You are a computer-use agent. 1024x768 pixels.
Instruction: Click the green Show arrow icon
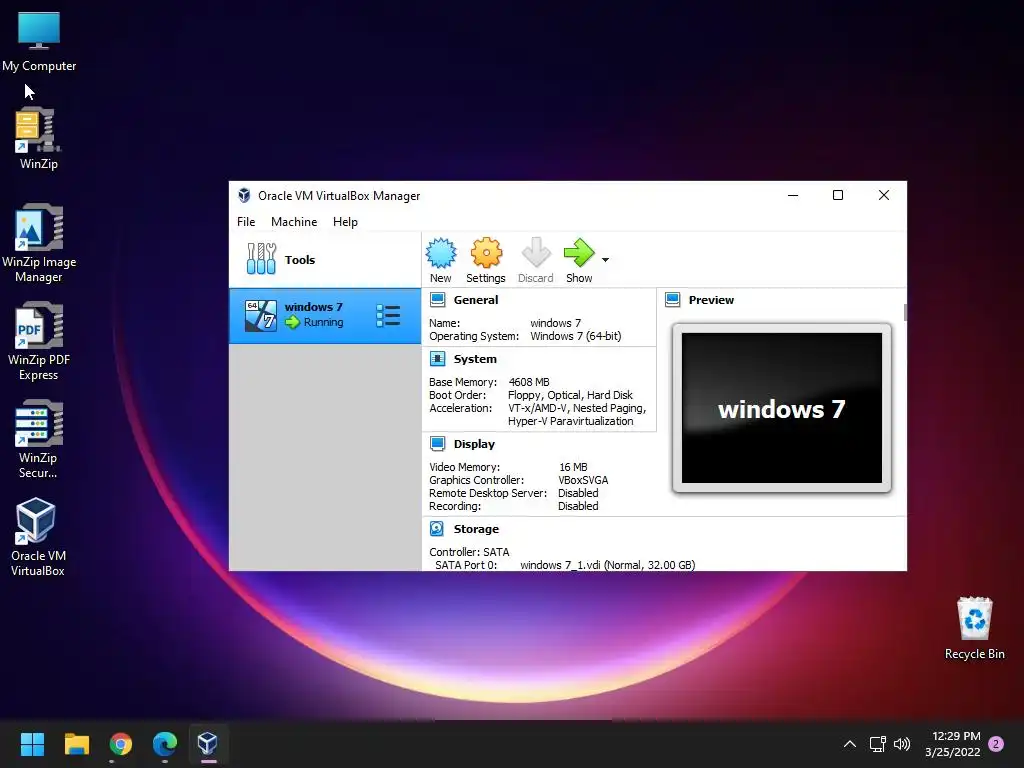click(579, 253)
